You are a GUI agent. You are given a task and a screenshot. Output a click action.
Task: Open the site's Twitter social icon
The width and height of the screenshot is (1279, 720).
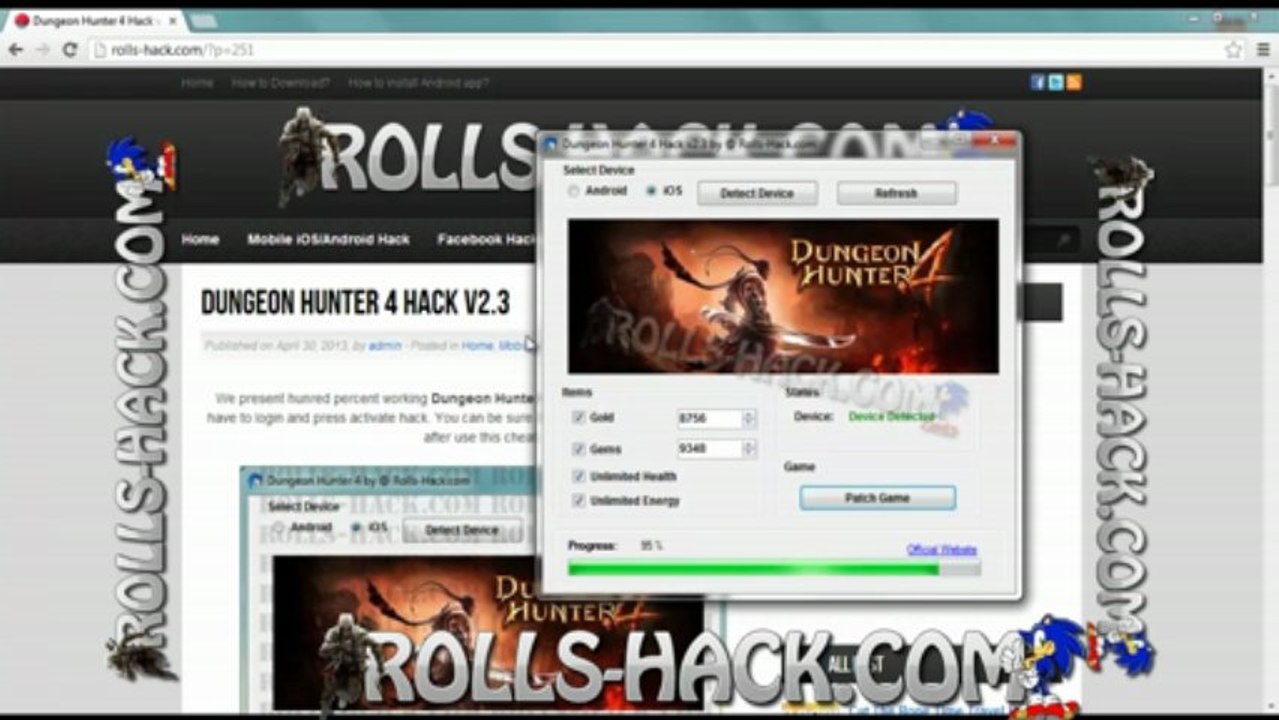pos(1056,83)
